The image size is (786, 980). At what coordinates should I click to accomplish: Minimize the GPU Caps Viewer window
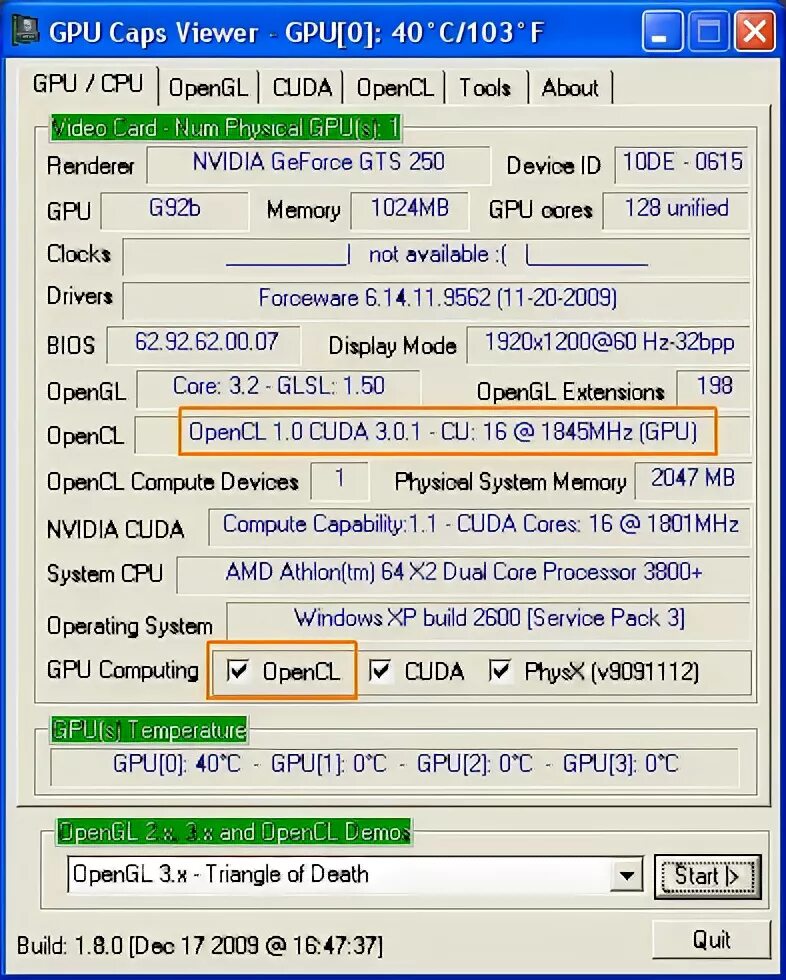tap(662, 31)
